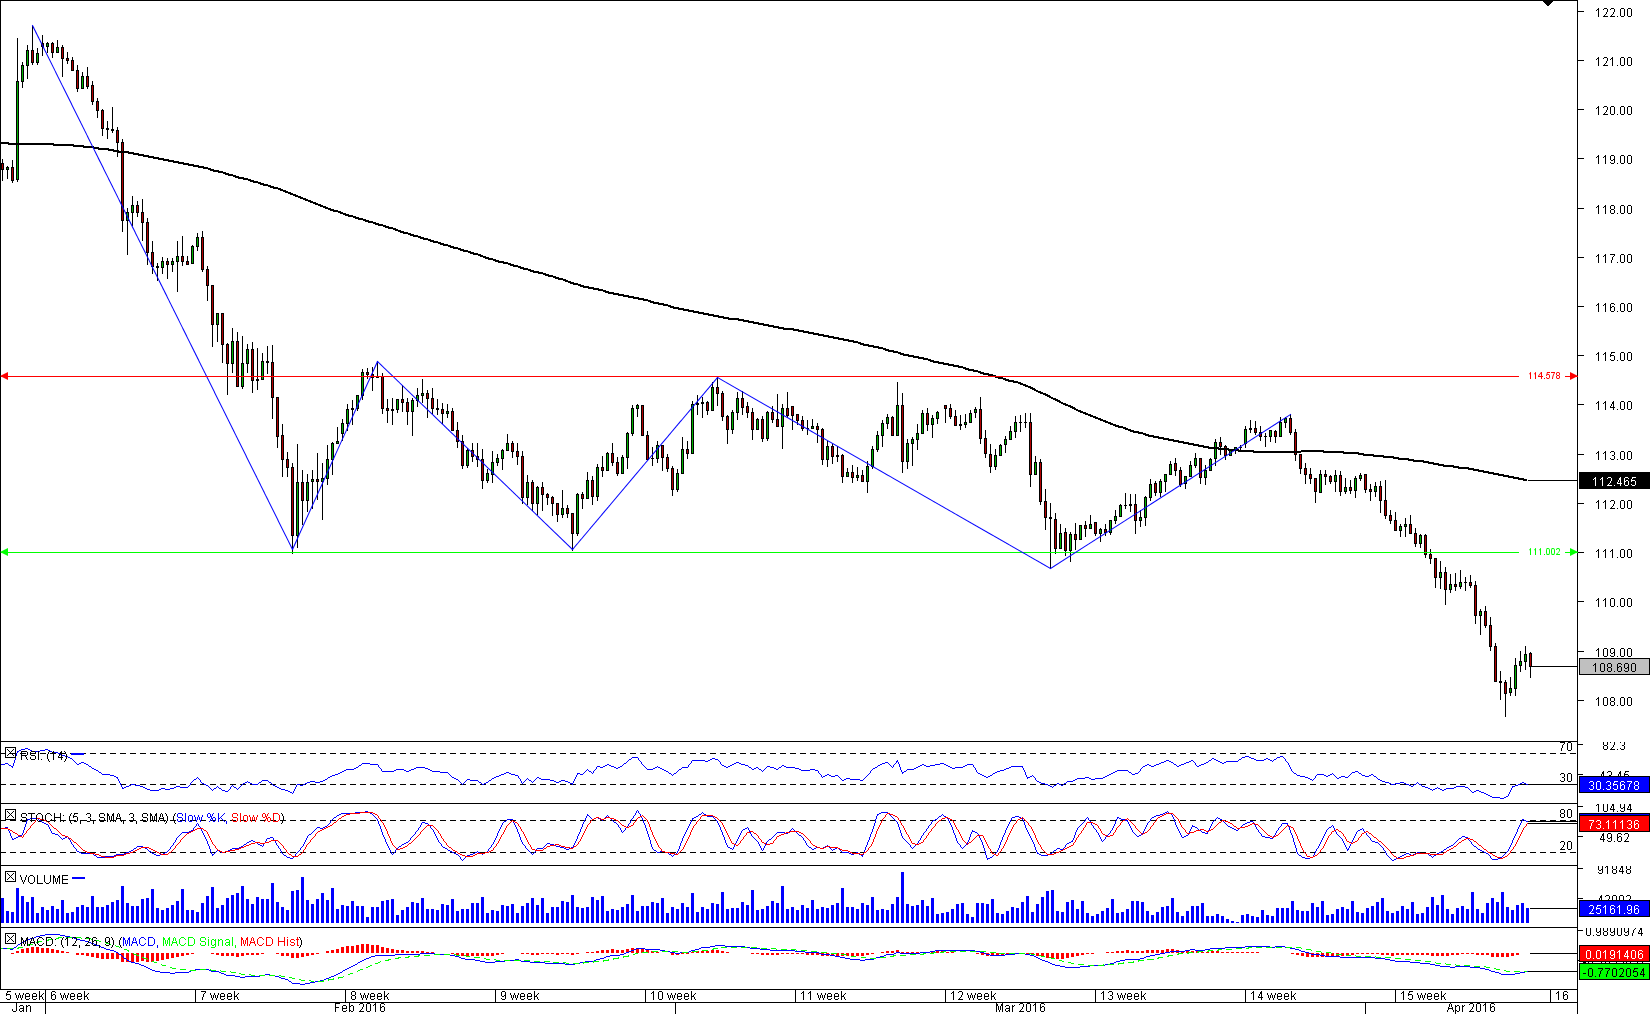
Task: Click the Slow %D legend label
Action: [256, 818]
